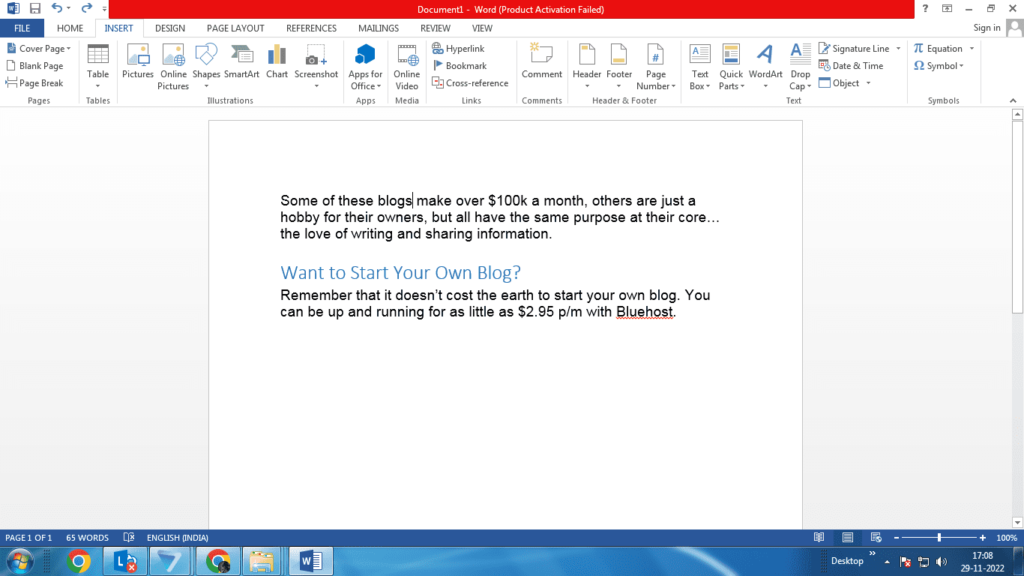Open Customize Quick Access Toolbar arrow
This screenshot has width=1024, height=576.
tap(104, 9)
